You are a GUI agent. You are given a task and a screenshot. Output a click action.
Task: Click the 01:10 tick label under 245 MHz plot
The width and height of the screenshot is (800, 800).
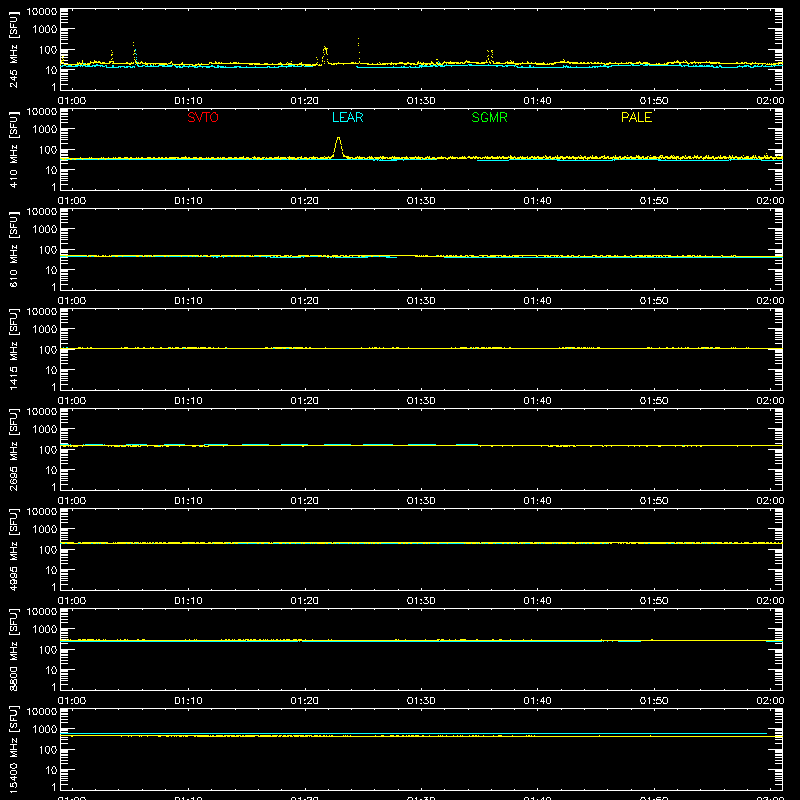188,101
